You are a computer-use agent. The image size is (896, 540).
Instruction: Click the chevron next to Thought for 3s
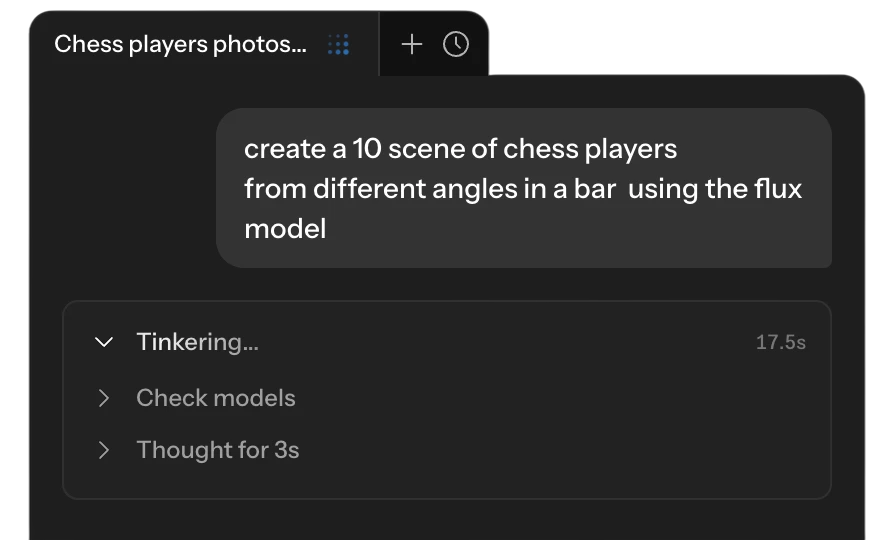(x=103, y=450)
